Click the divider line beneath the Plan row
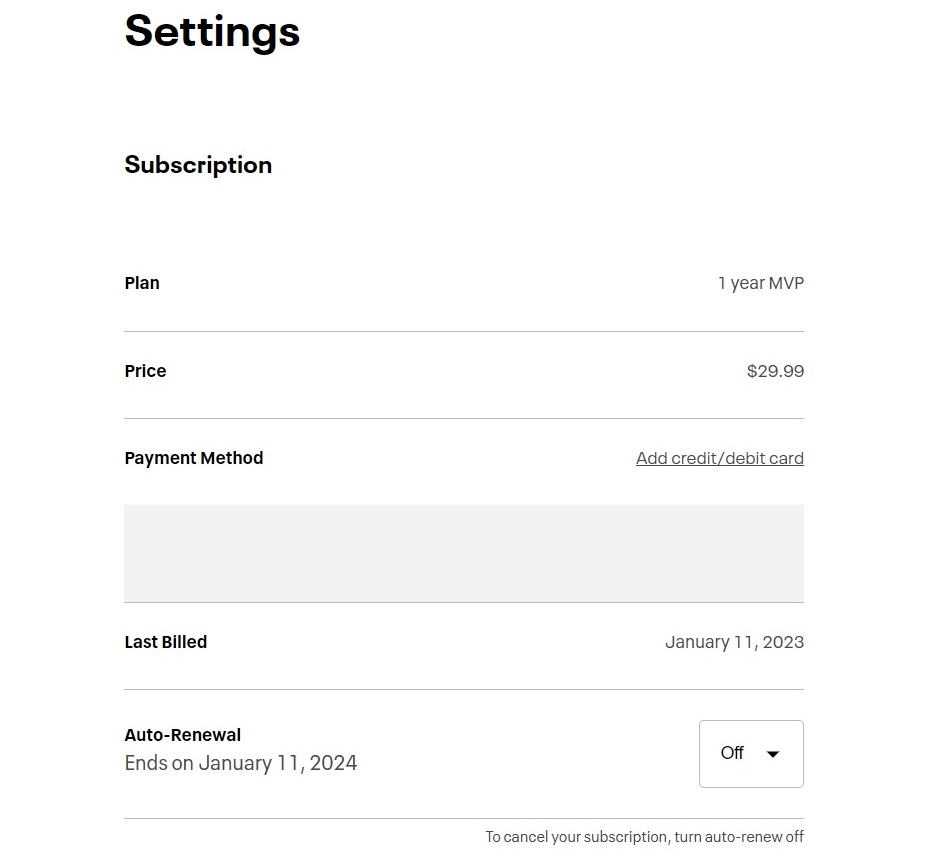The width and height of the screenshot is (946, 860). coord(464,331)
